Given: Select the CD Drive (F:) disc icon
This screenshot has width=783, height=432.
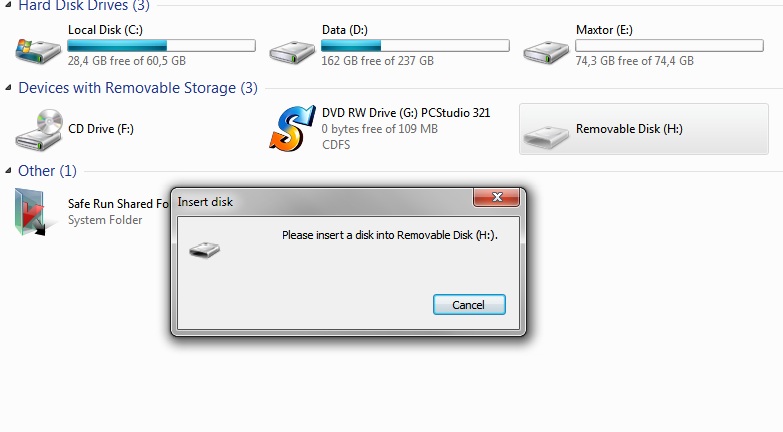Looking at the screenshot, I should coord(37,128).
